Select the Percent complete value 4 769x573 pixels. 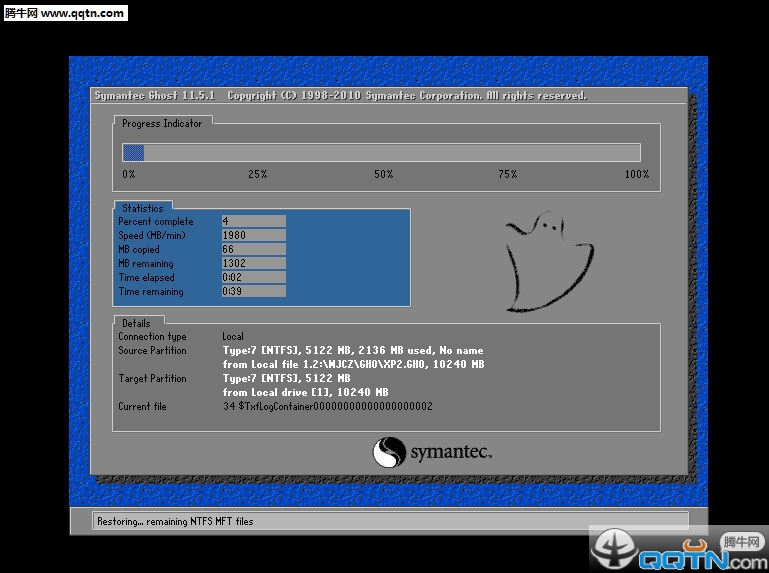(x=254, y=221)
